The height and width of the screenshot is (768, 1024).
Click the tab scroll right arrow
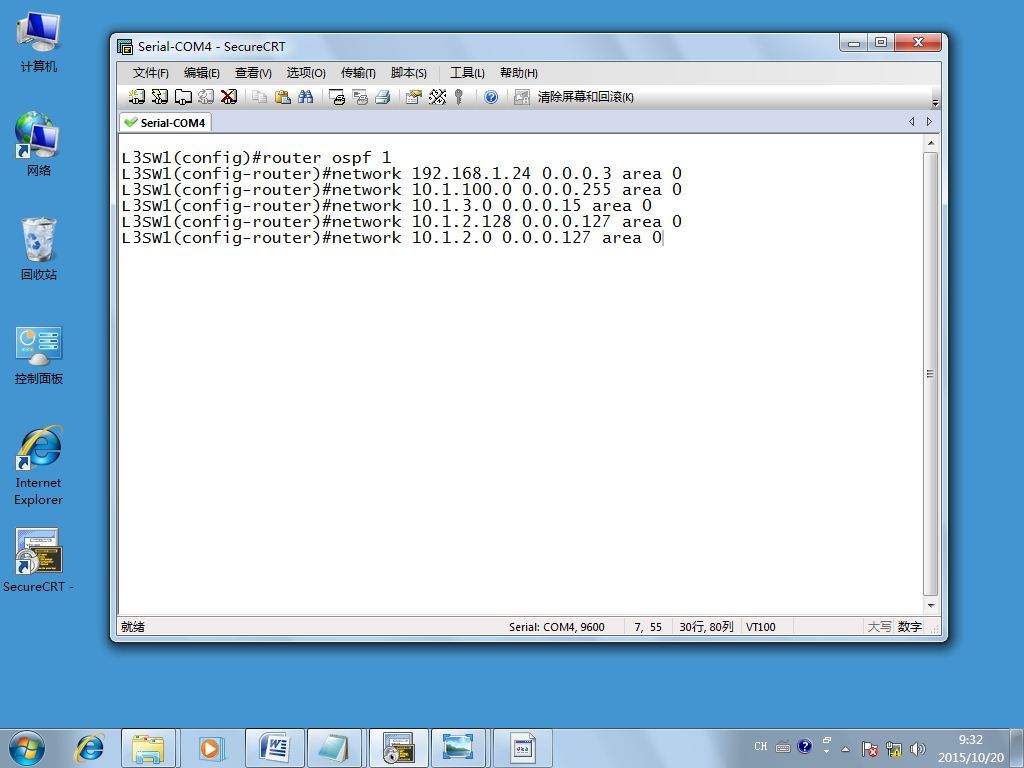929,121
